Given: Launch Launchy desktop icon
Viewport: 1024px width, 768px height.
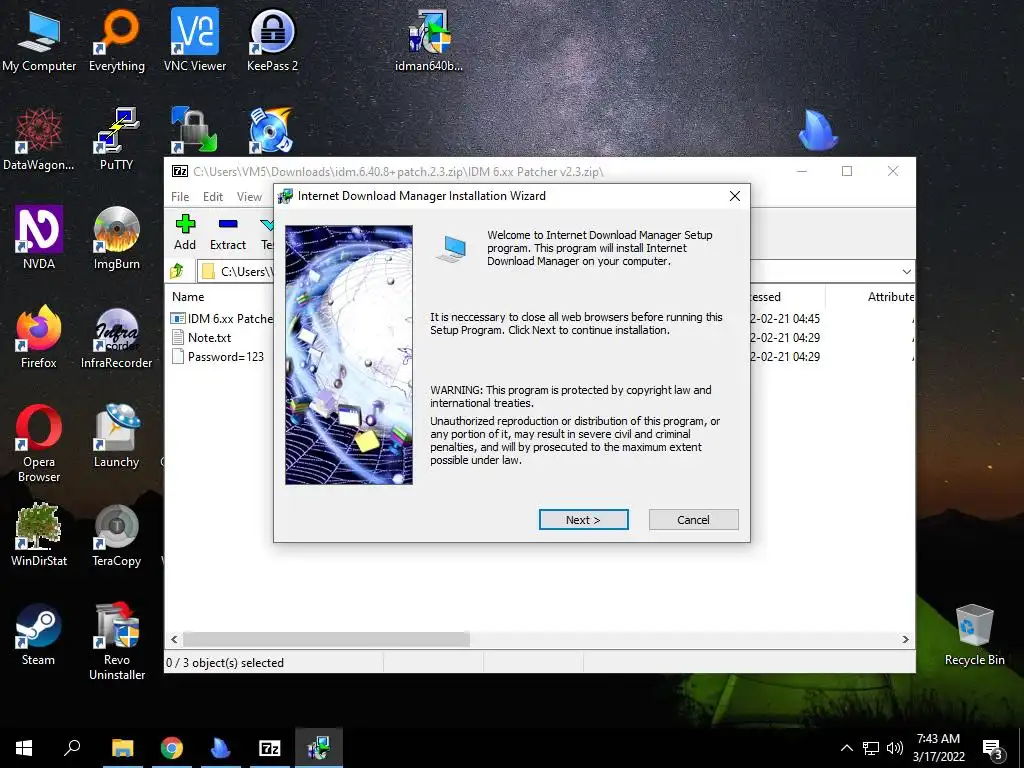Looking at the screenshot, I should (x=117, y=436).
